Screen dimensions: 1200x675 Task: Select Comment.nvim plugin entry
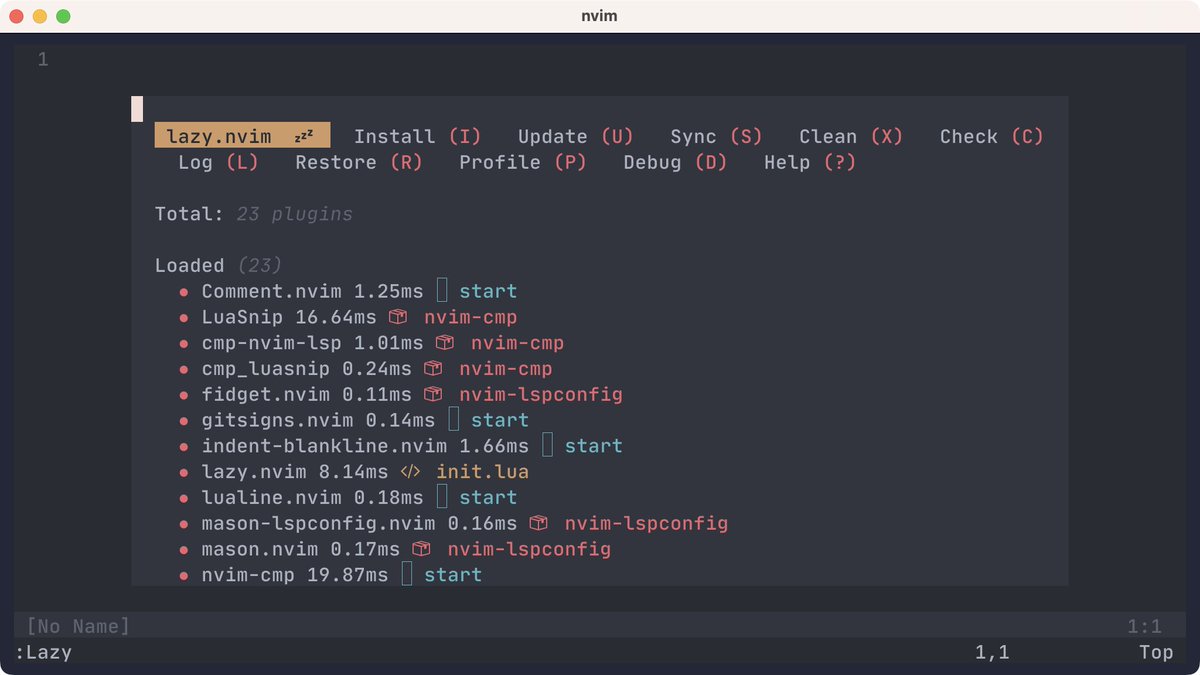tap(272, 291)
